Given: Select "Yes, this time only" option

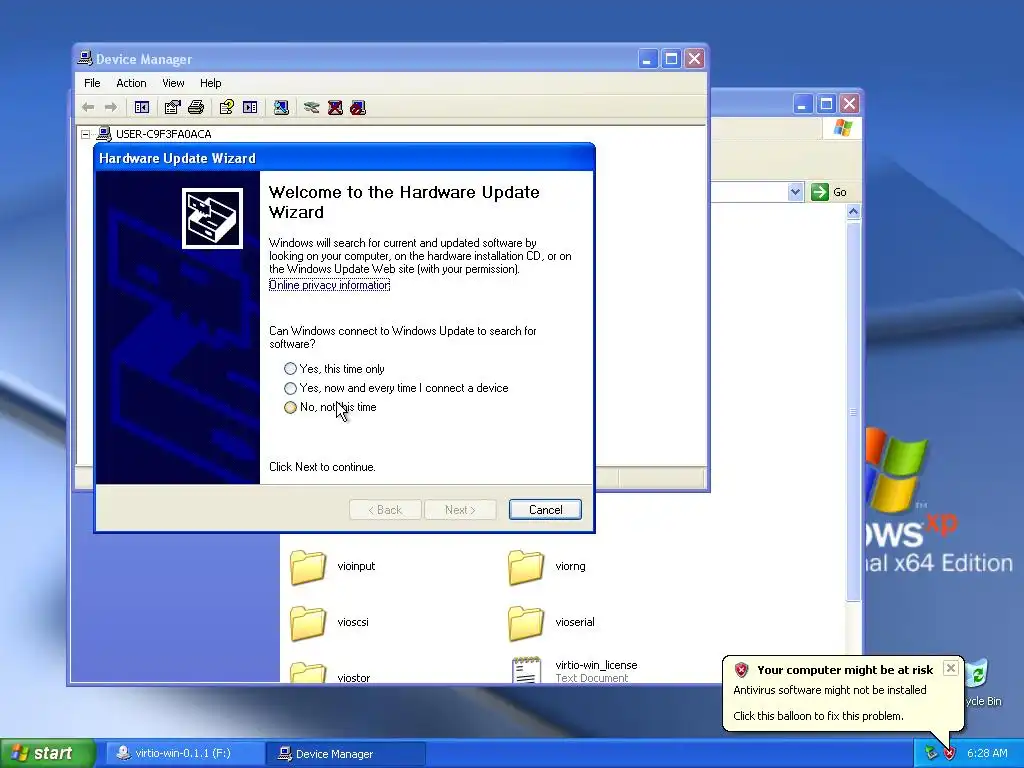Looking at the screenshot, I should pyautogui.click(x=291, y=369).
